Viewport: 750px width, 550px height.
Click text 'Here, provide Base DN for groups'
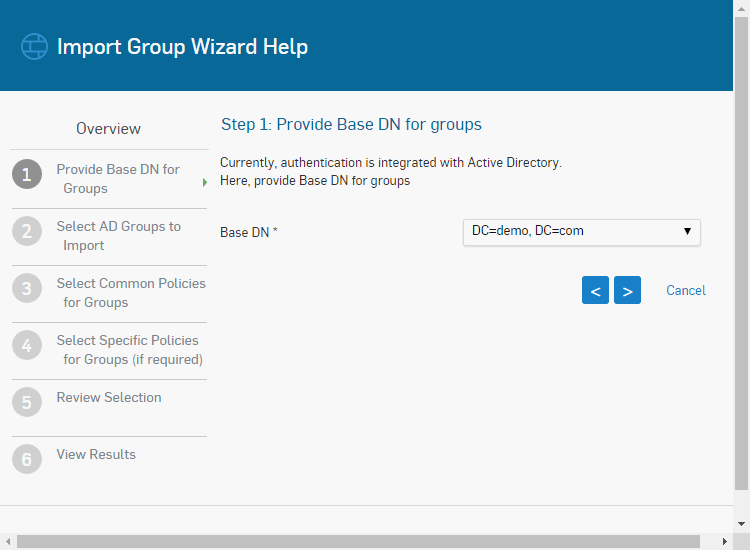tap(315, 181)
